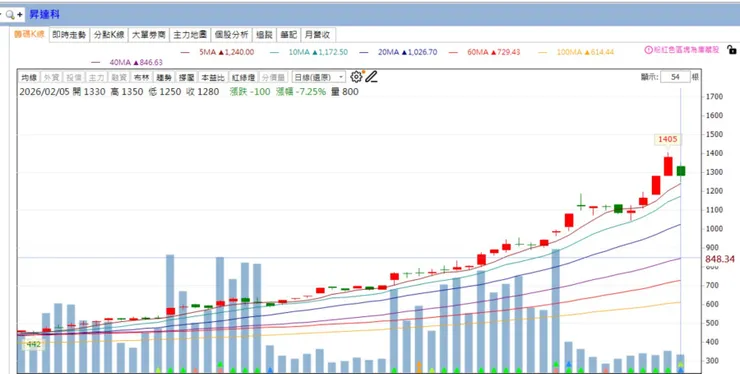Click the 漲幅 -7.25% percentage value
Image resolution: width=740 pixels, height=374 pixels.
(x=301, y=92)
